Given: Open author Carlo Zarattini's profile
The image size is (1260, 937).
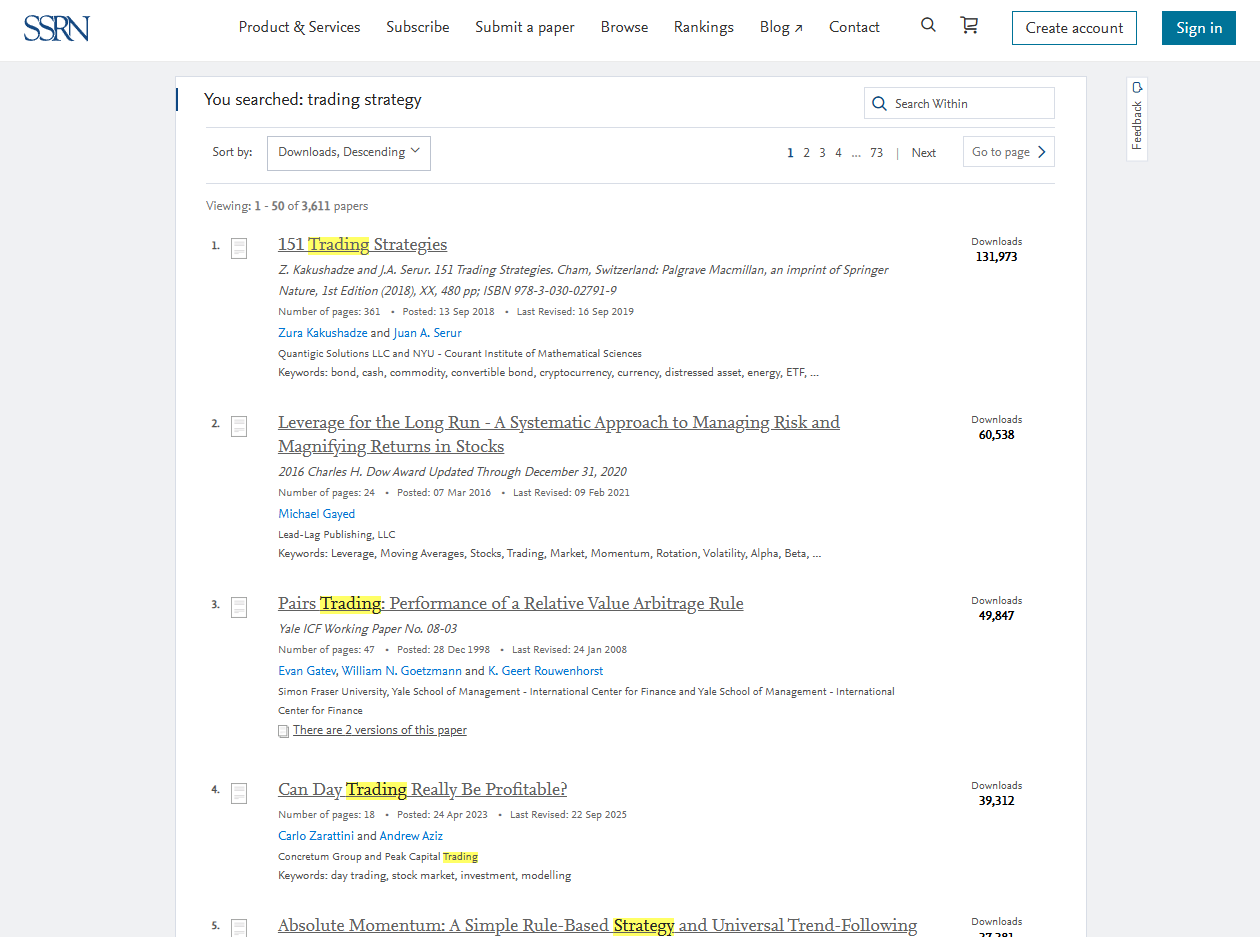Looking at the screenshot, I should [x=316, y=836].
